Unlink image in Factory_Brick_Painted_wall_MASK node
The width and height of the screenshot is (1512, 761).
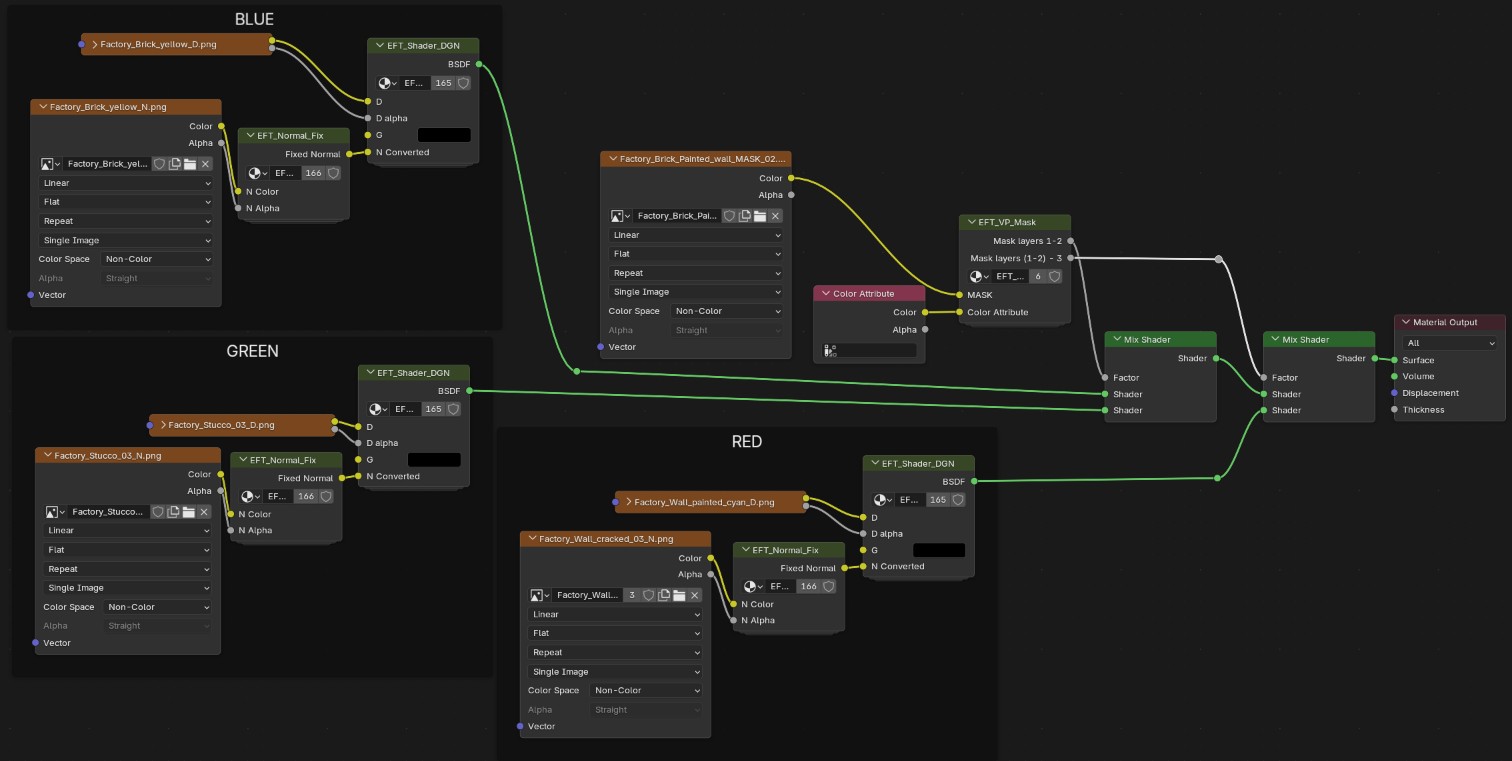click(775, 216)
